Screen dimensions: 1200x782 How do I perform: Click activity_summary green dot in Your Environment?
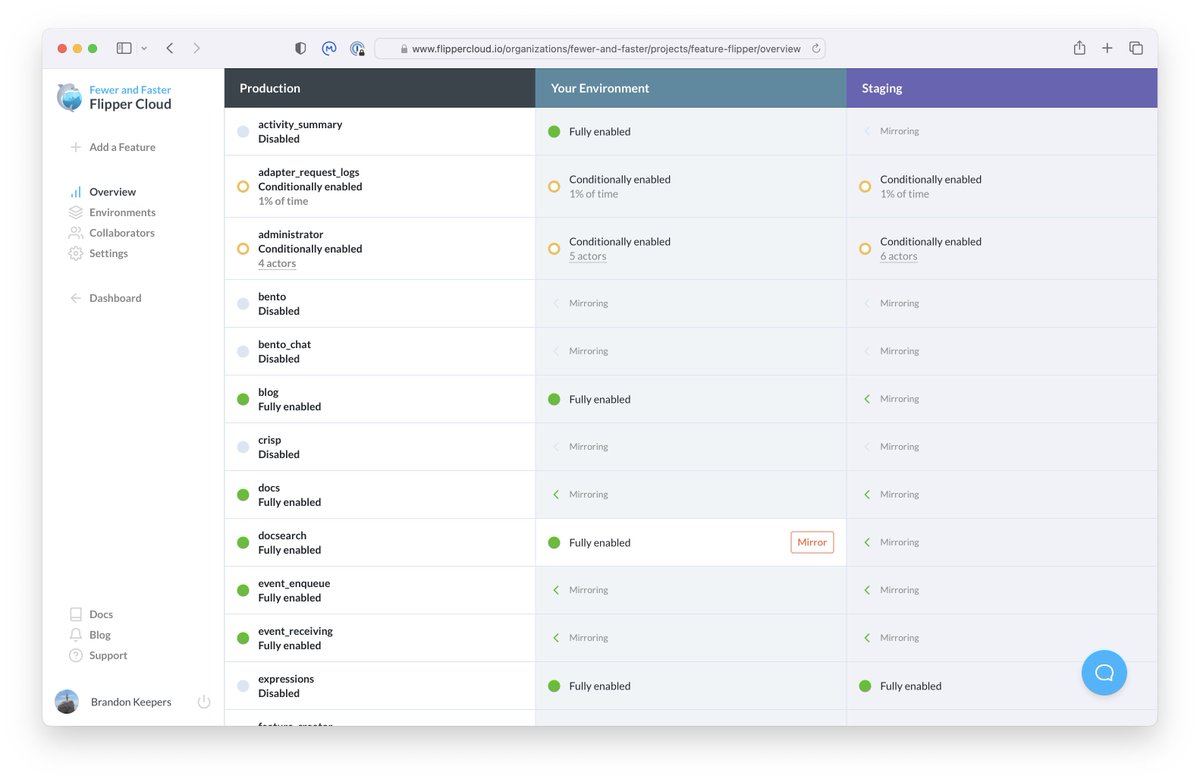tap(554, 131)
